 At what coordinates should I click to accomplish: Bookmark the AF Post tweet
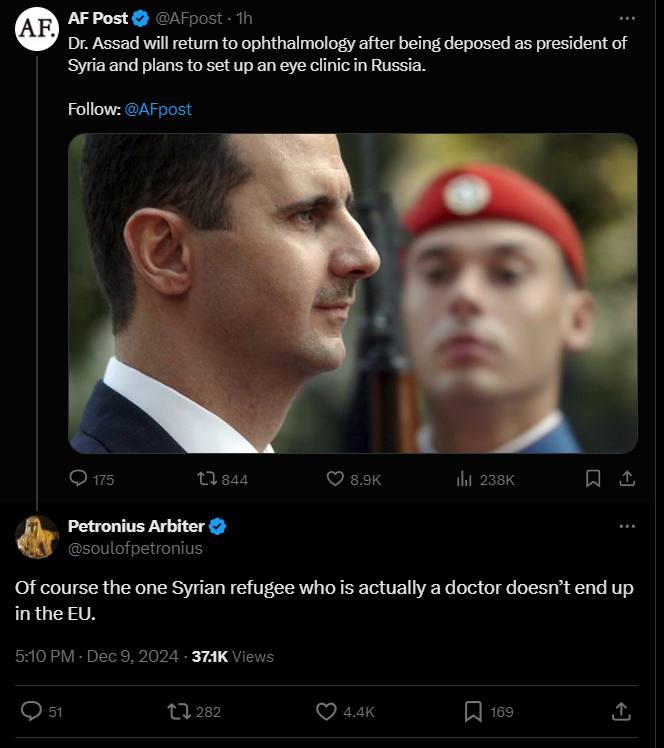pos(593,478)
